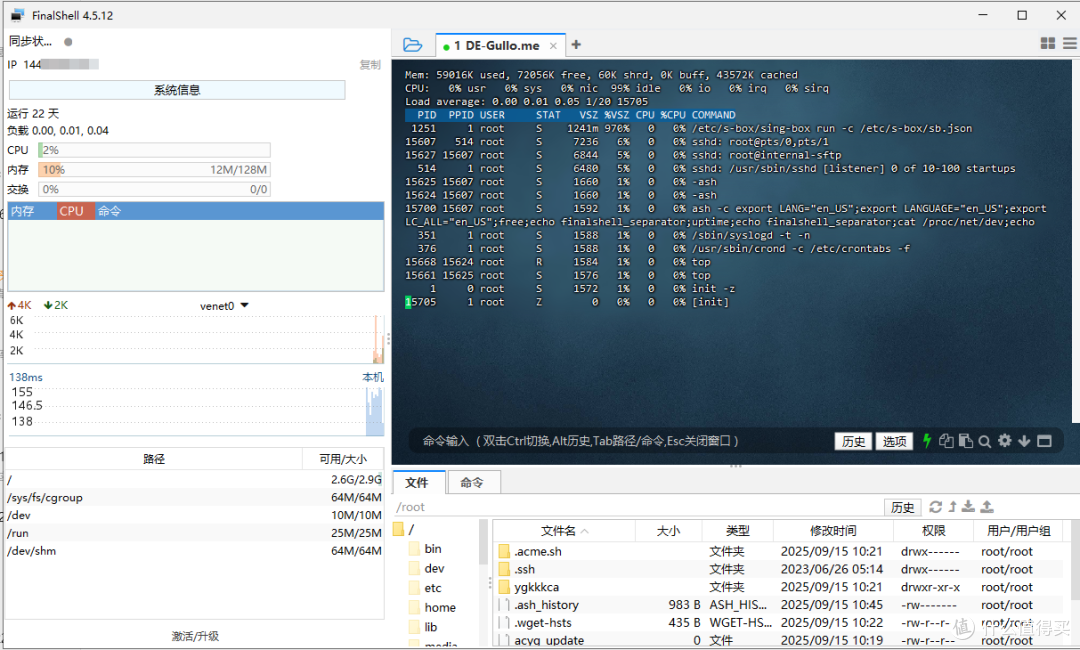The image size is (1080, 650).
Task: Click the download file icon
Action: (968, 507)
